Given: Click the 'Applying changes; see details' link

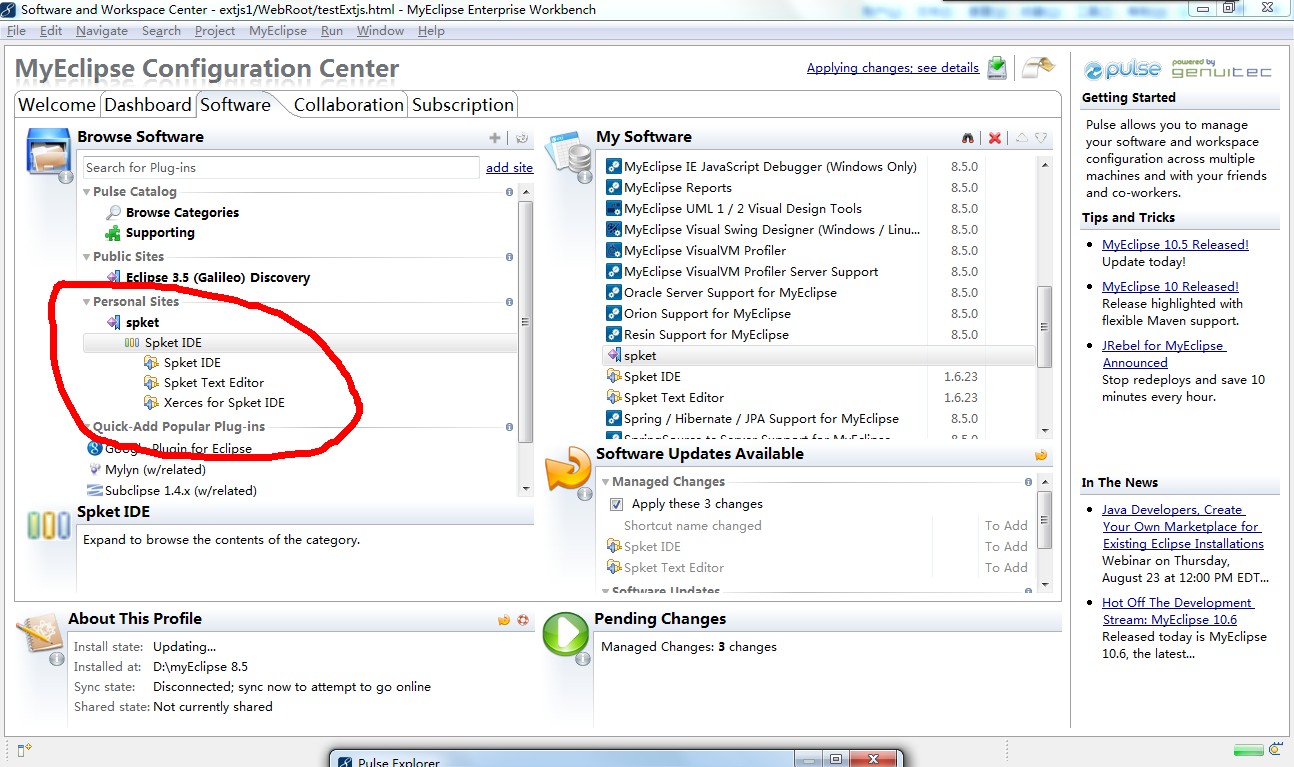Looking at the screenshot, I should [893, 68].
